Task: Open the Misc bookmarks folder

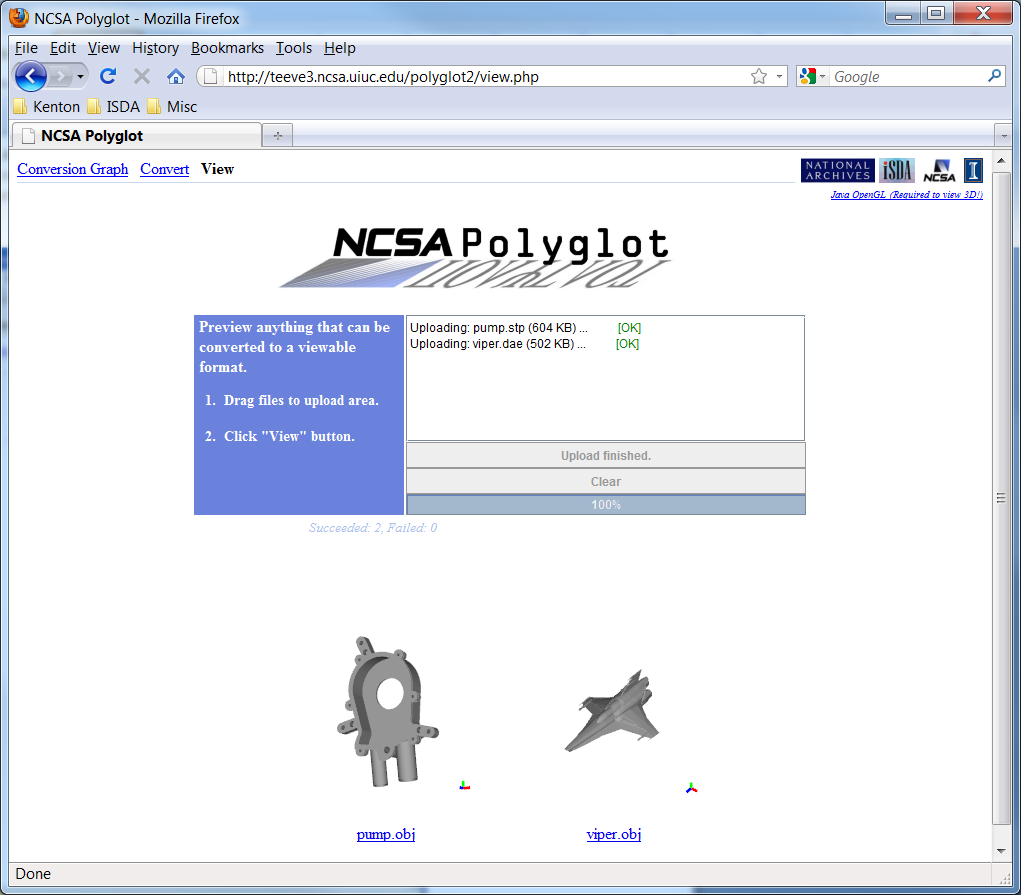Action: coord(173,107)
